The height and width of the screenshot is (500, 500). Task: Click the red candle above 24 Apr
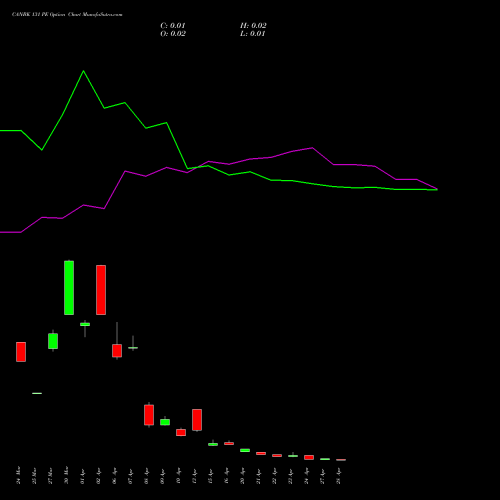[x=309, y=457]
